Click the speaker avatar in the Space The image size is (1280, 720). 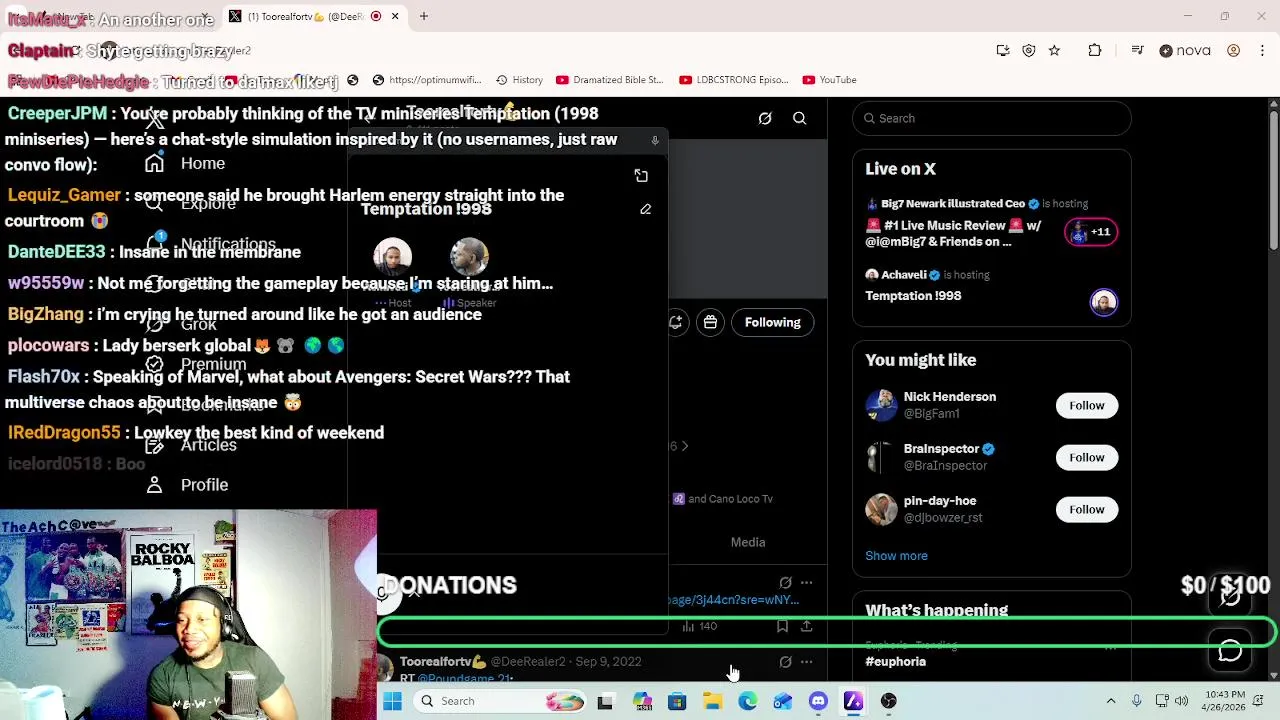tap(469, 258)
